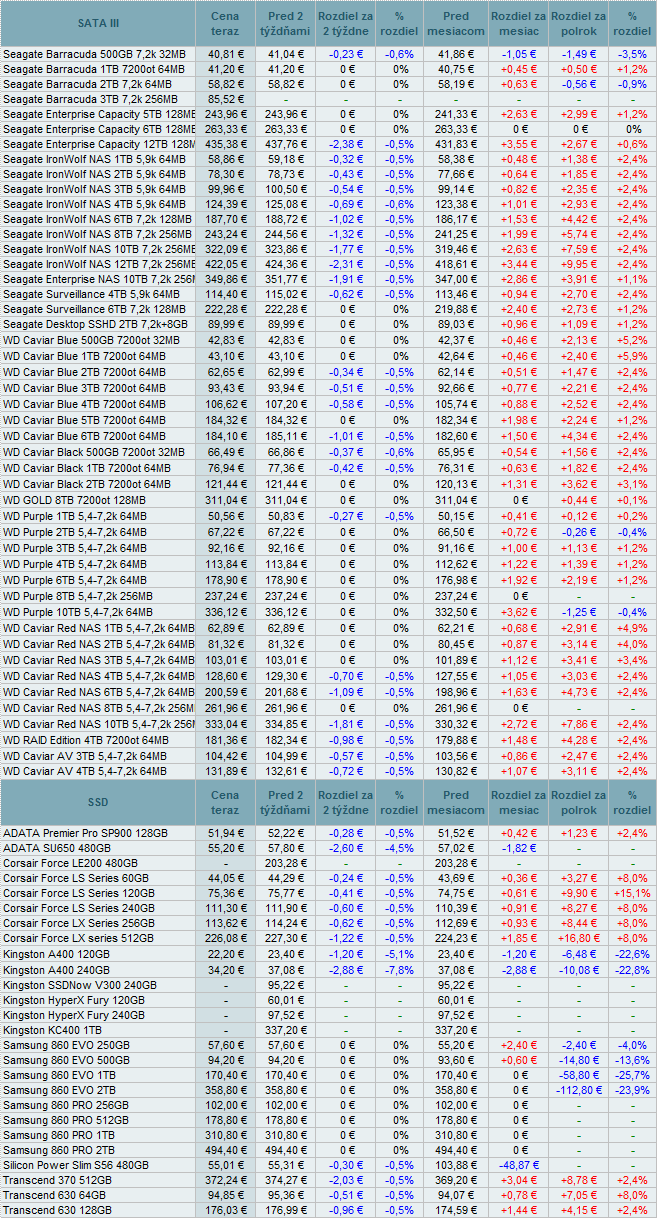Select month-ago price 103,88 € of Silicon Power
The height and width of the screenshot is (1218, 657).
click(456, 1165)
